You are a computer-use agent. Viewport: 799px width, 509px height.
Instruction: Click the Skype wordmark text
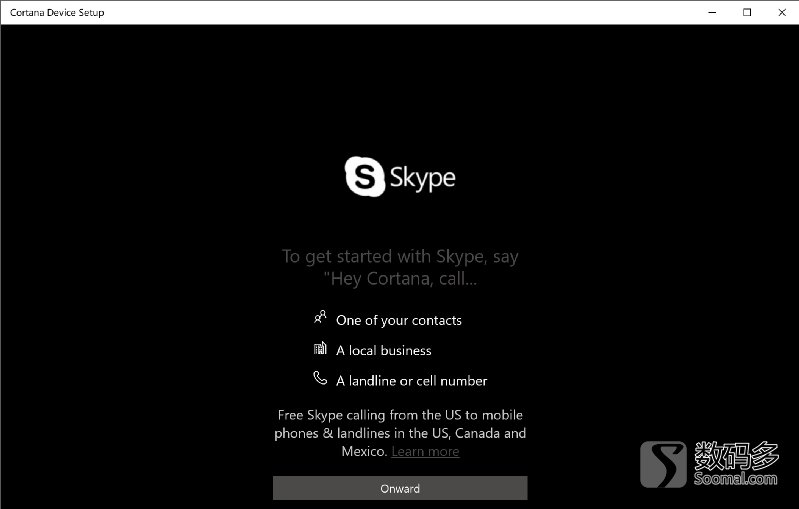[x=423, y=178]
